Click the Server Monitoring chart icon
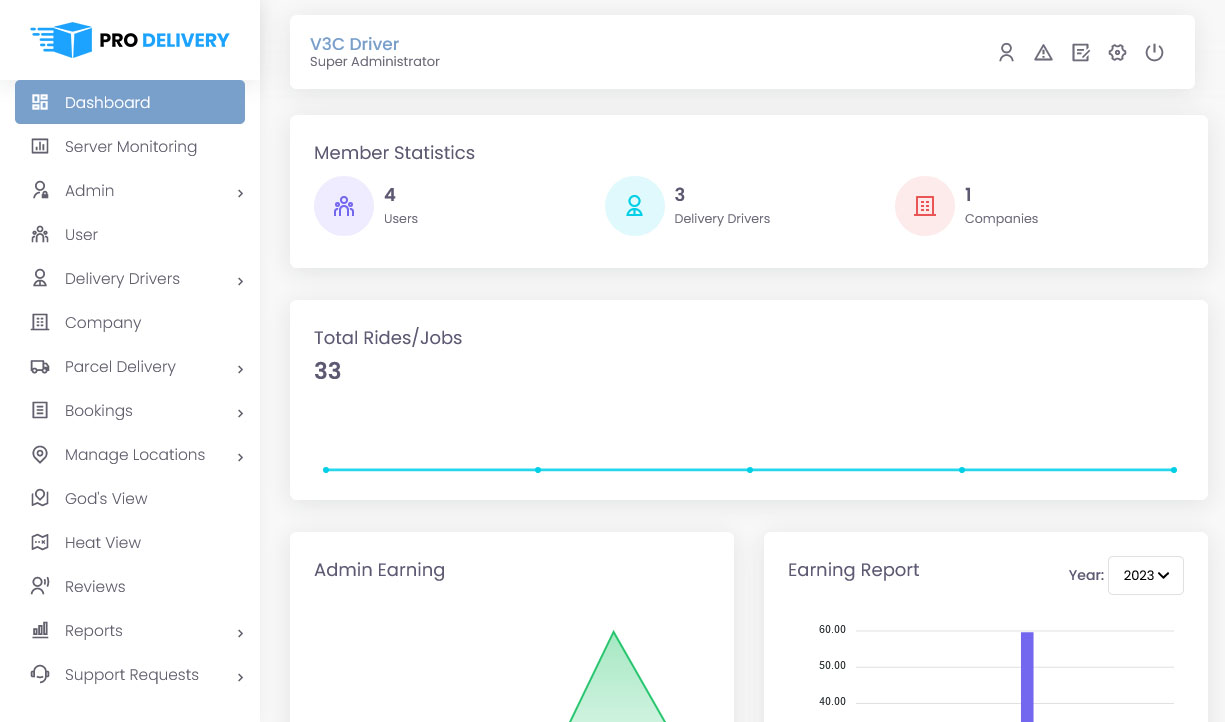This screenshot has height=722, width=1225. (x=40, y=146)
